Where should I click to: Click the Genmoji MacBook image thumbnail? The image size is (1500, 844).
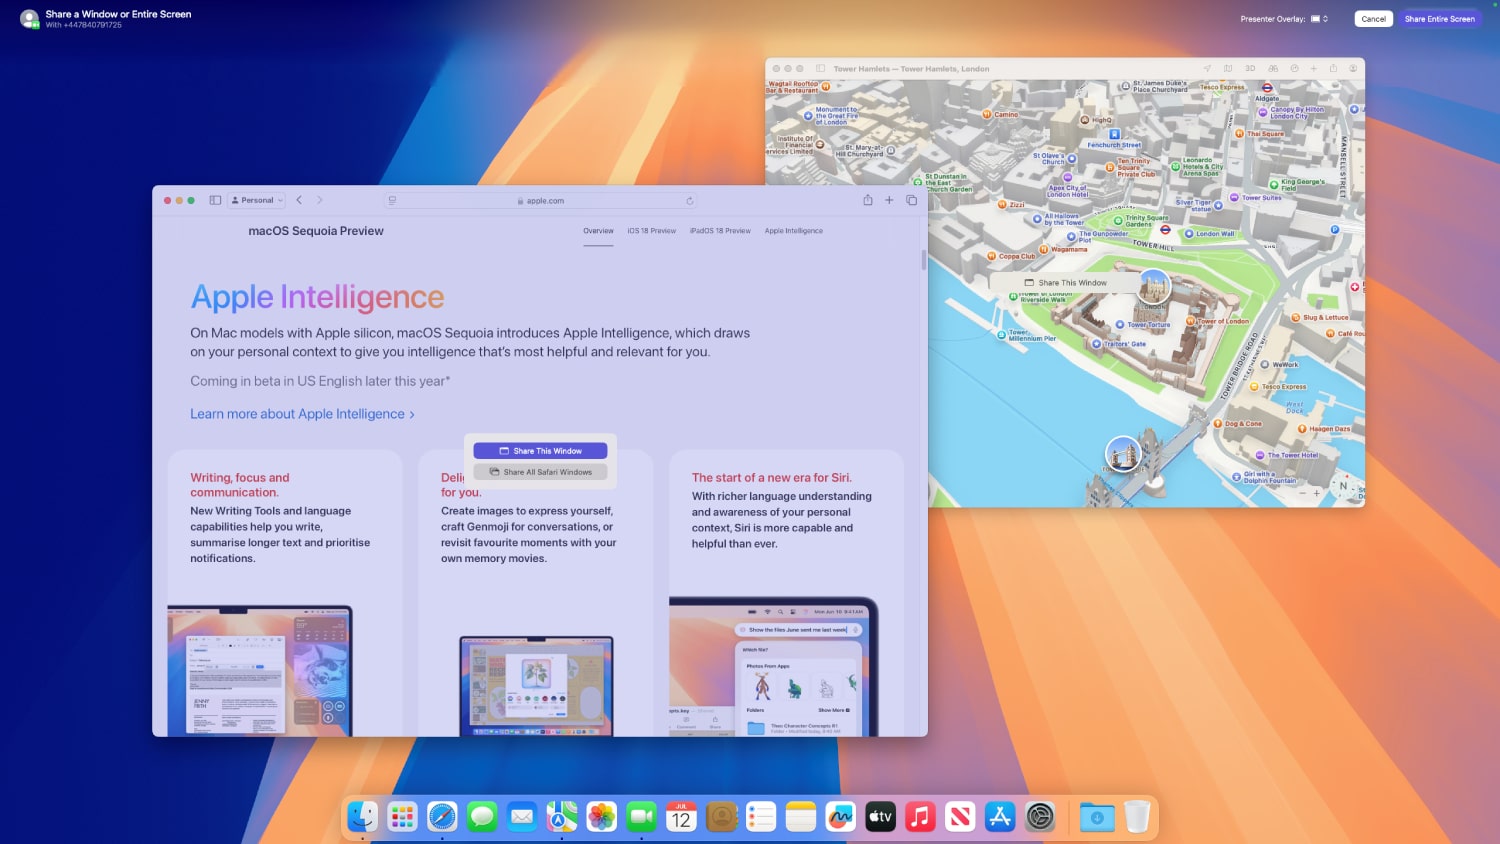pyautogui.click(x=536, y=687)
